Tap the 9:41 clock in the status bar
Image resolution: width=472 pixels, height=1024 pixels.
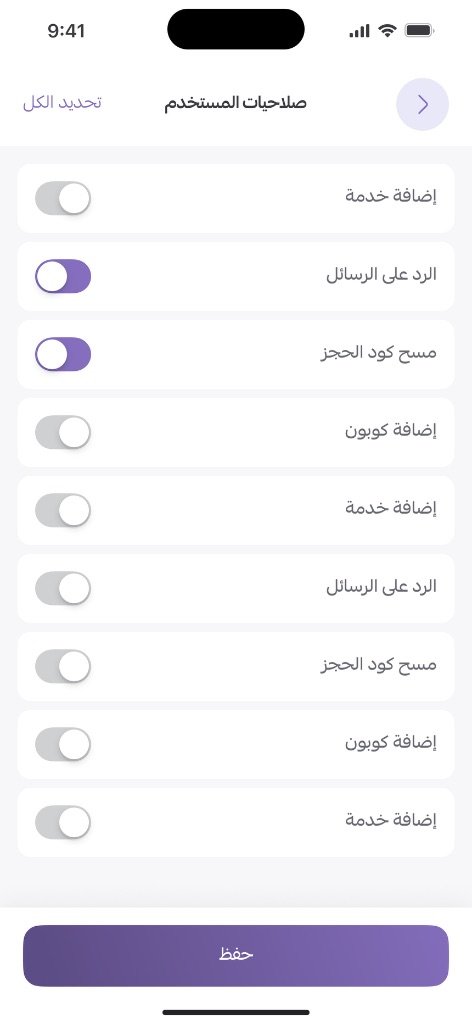pyautogui.click(x=66, y=31)
